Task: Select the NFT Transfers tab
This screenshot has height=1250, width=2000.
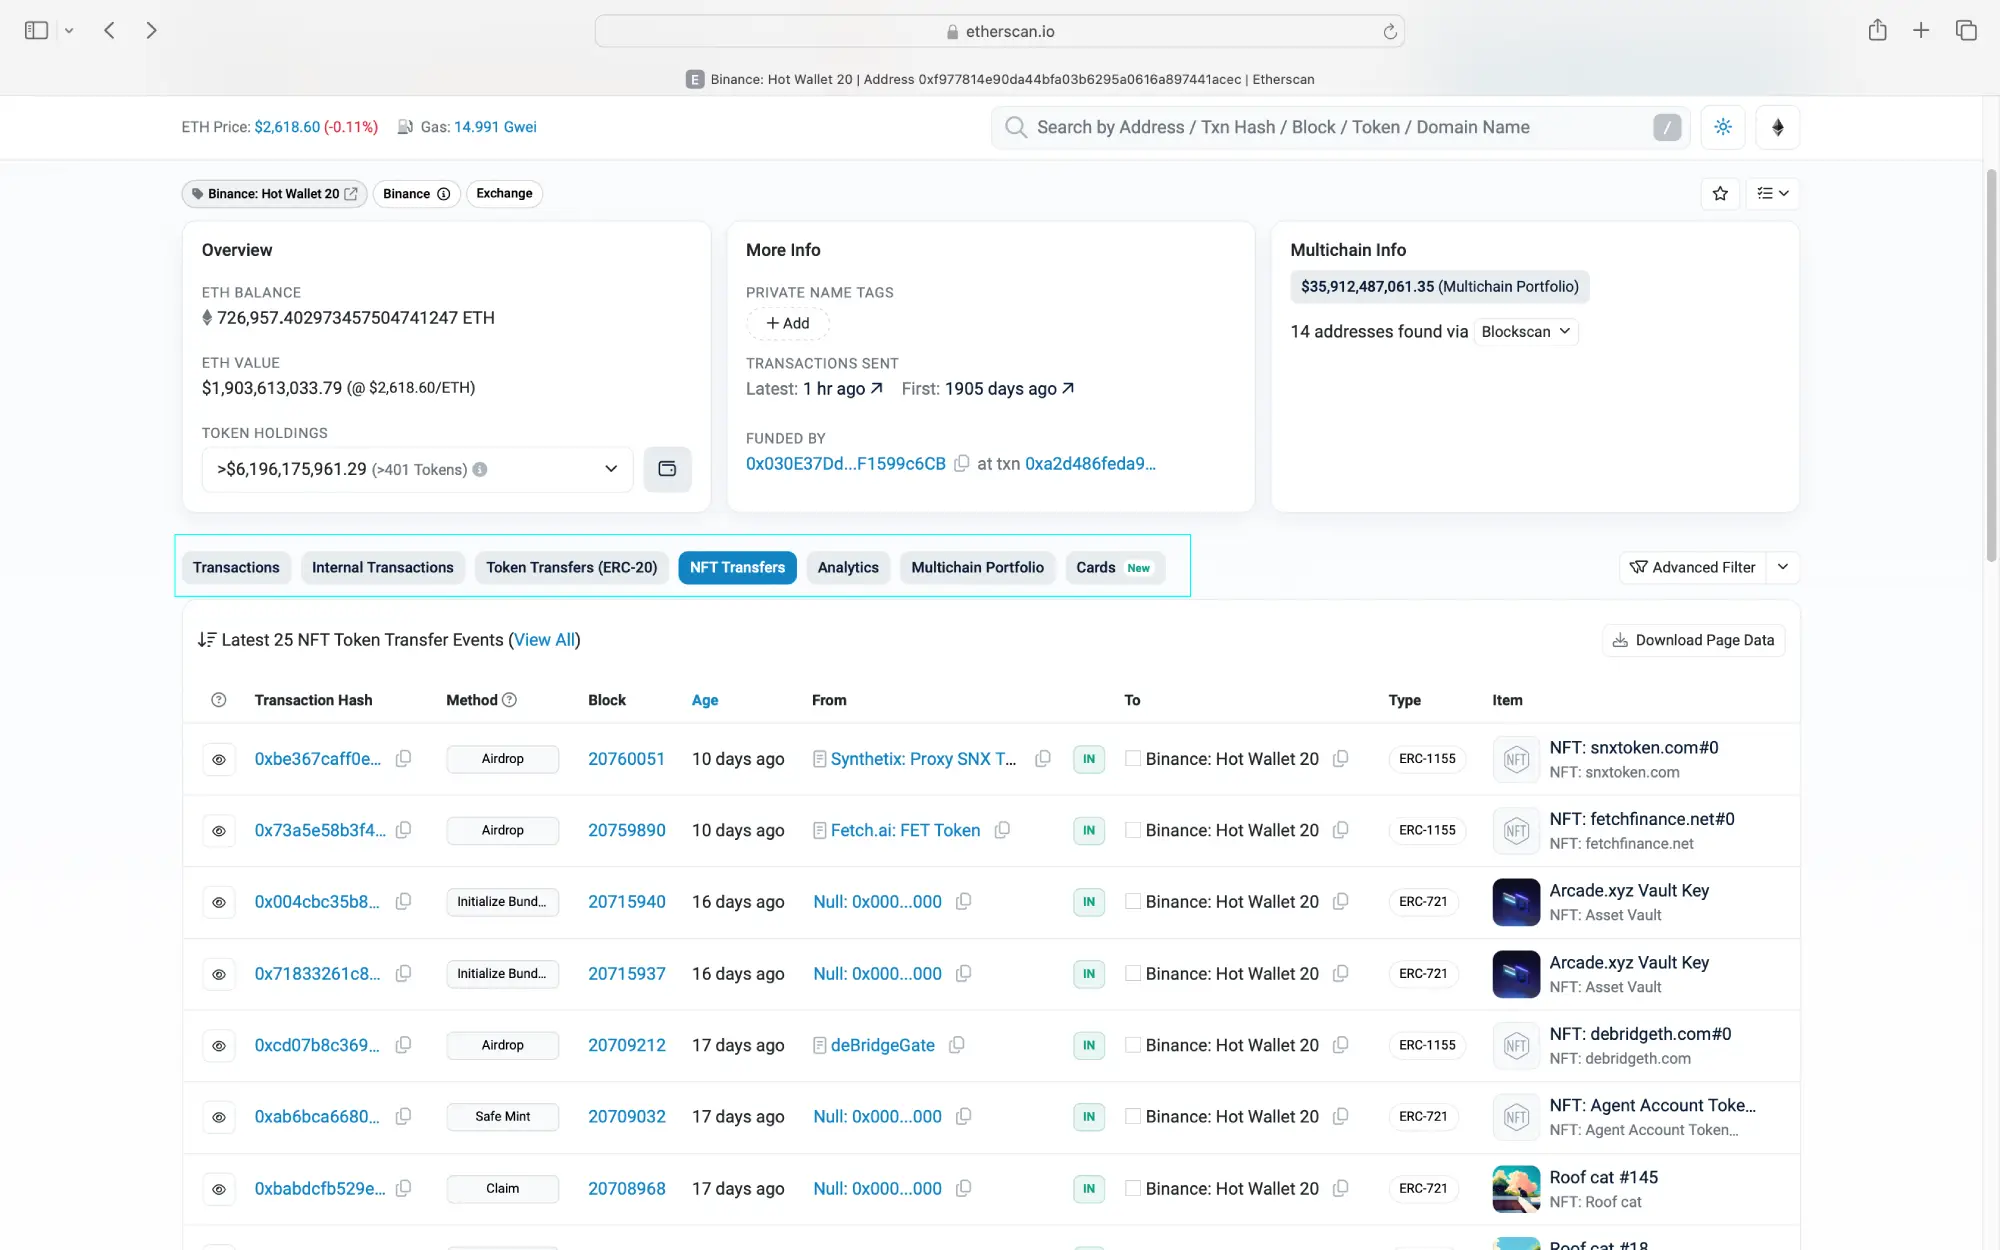Action: 737,567
